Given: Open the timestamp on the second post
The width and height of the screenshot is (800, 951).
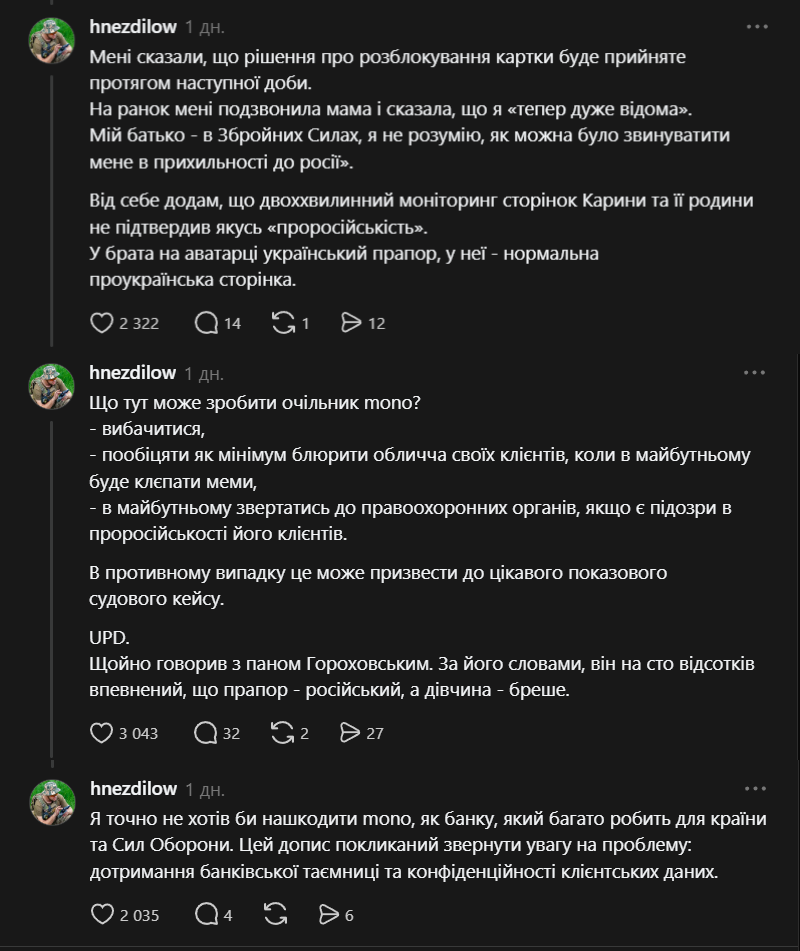Looking at the screenshot, I should (204, 373).
